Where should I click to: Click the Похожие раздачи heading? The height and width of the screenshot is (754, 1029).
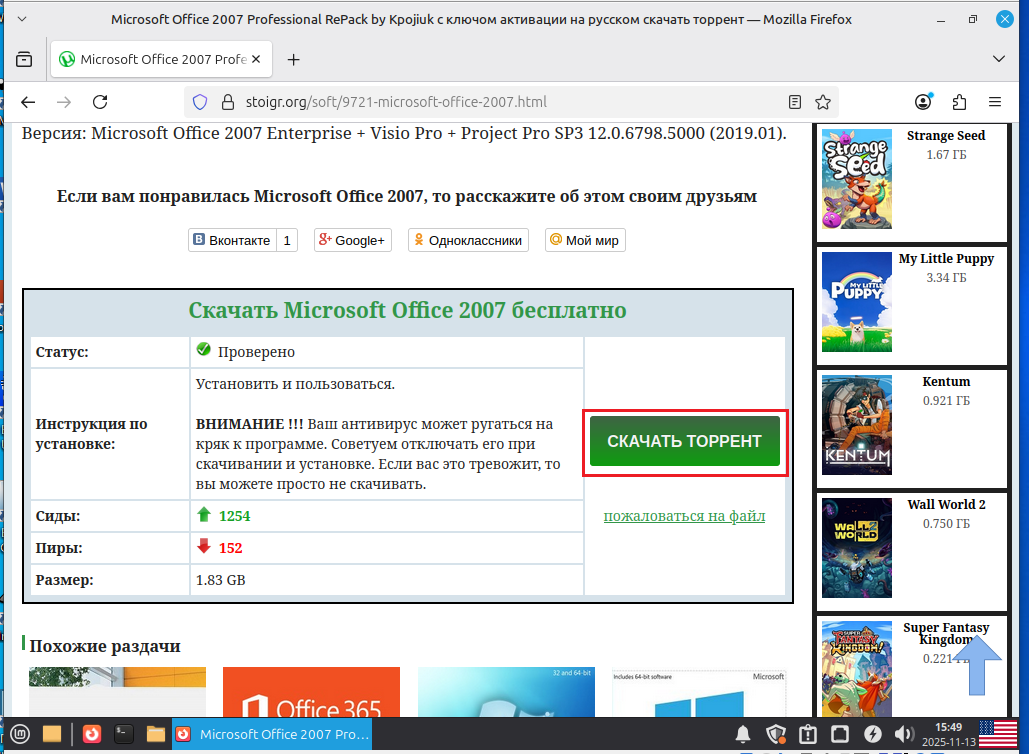tap(104, 646)
